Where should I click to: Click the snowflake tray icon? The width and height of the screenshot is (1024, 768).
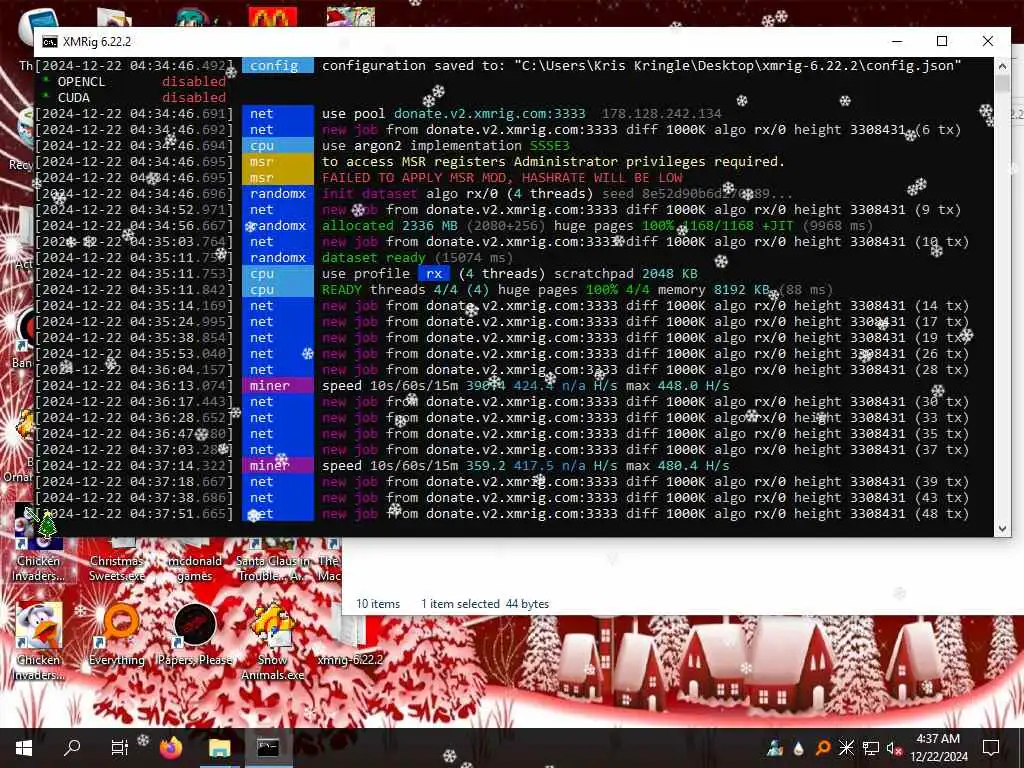(846, 748)
